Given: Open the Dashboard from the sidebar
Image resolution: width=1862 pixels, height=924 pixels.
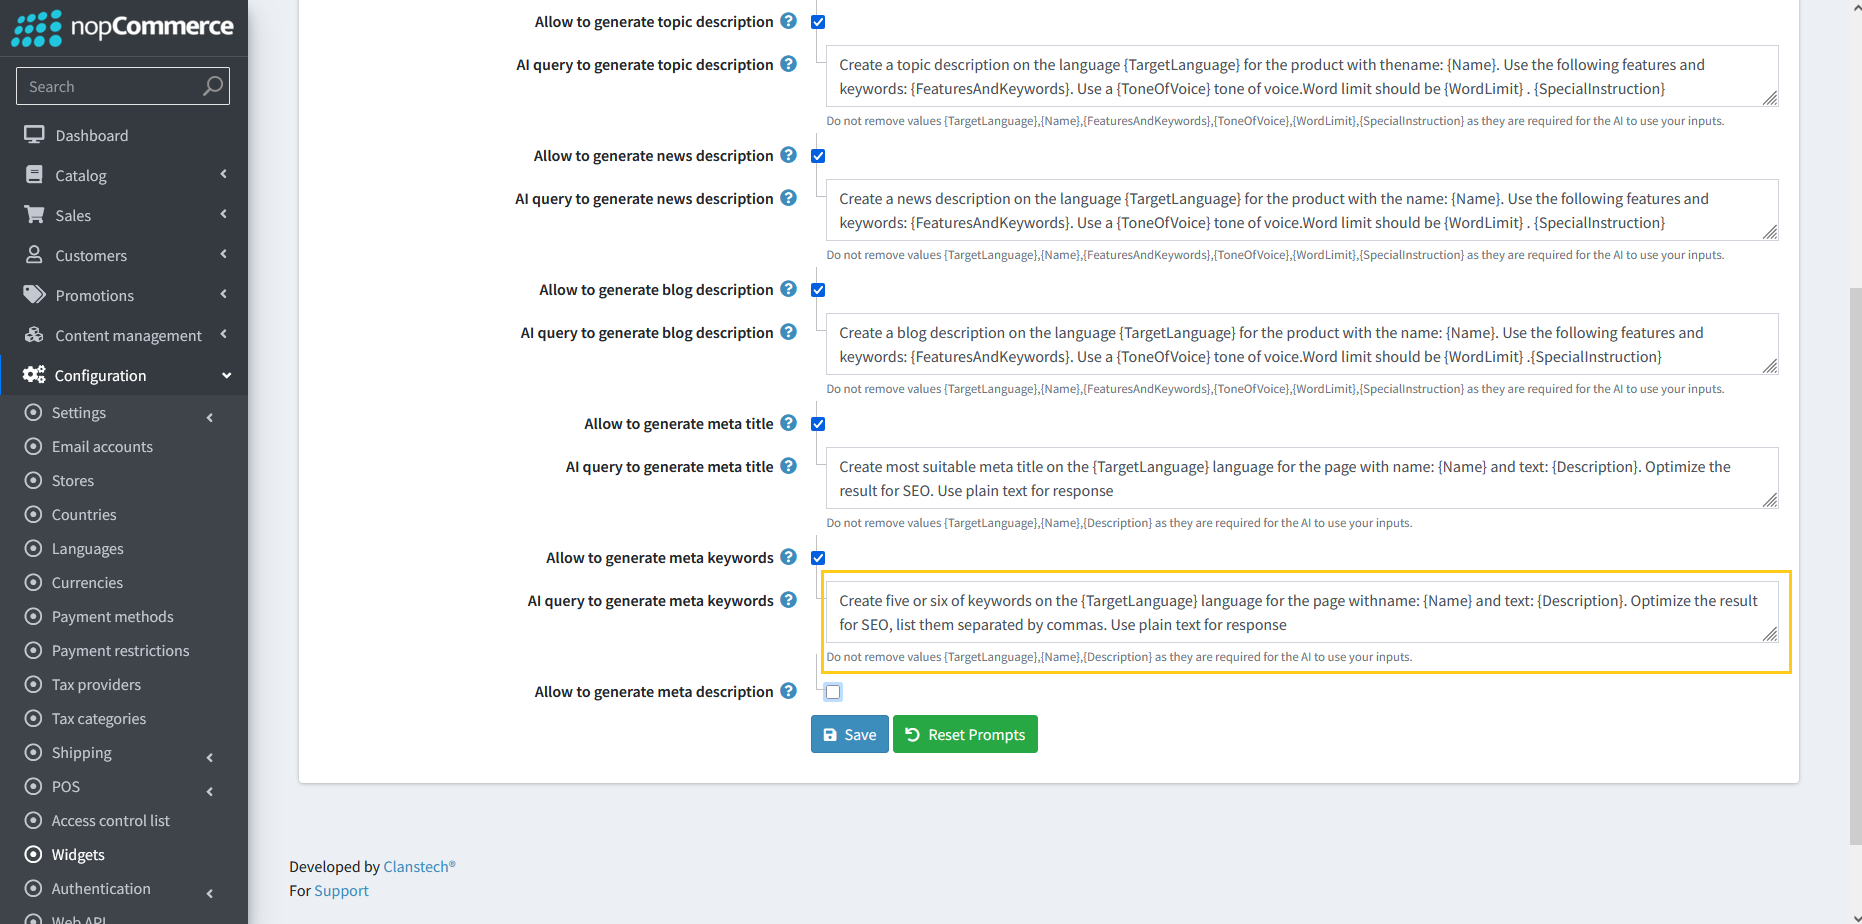Looking at the screenshot, I should [92, 134].
